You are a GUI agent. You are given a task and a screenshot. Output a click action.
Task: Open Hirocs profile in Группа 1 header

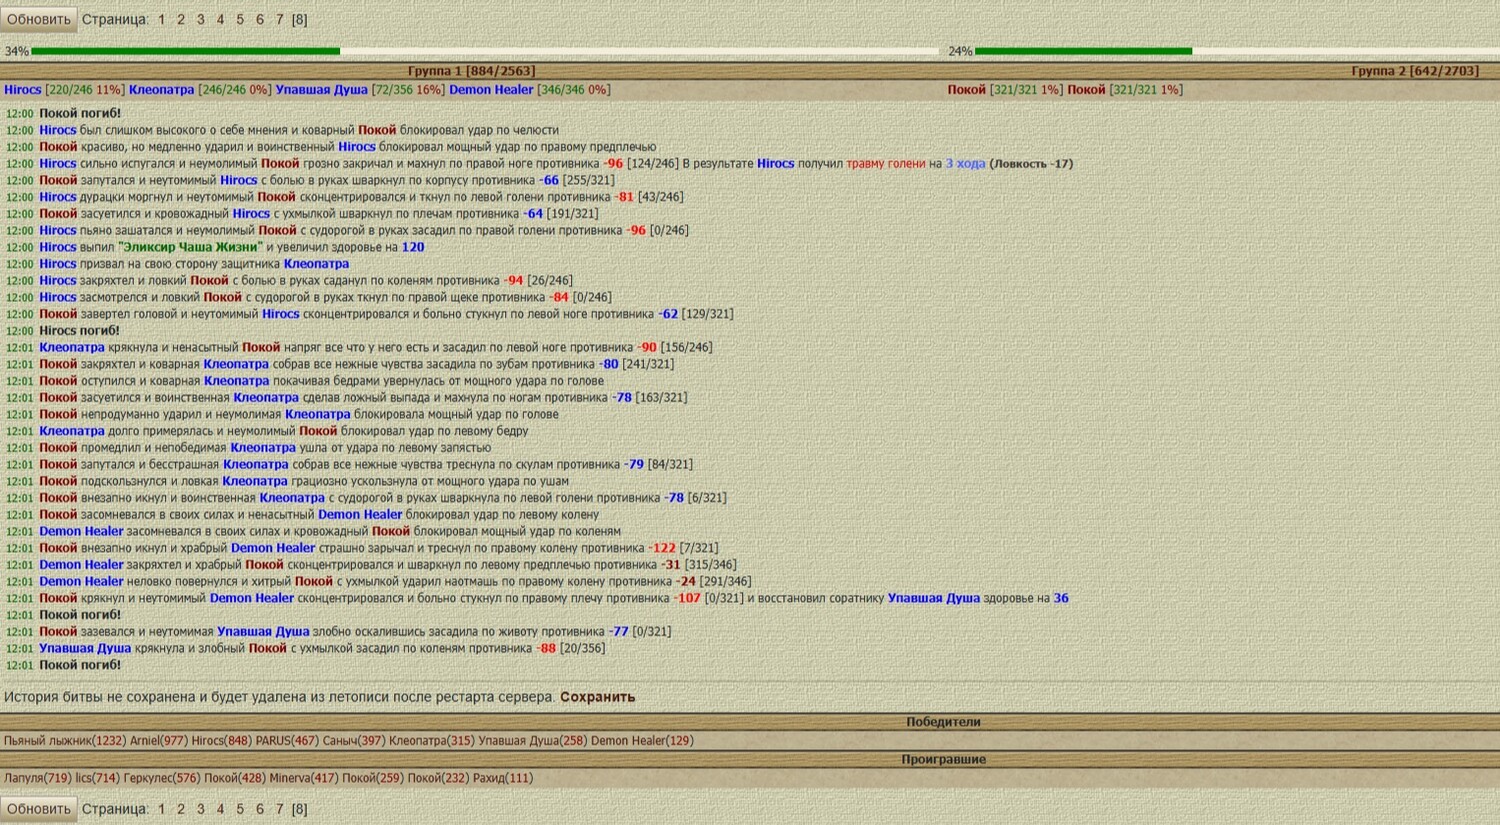[23, 90]
